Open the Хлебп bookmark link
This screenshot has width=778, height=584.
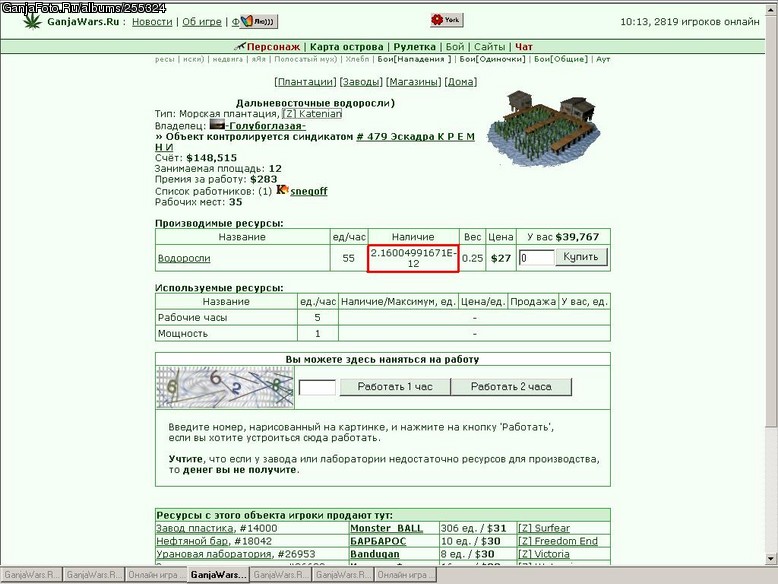click(357, 59)
